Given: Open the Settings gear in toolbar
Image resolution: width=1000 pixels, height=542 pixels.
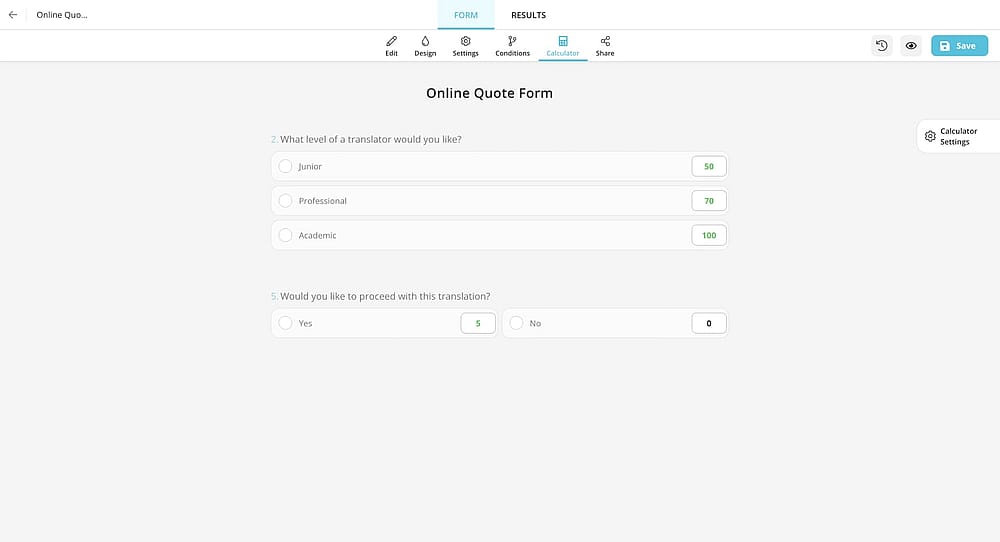Looking at the screenshot, I should click(466, 46).
